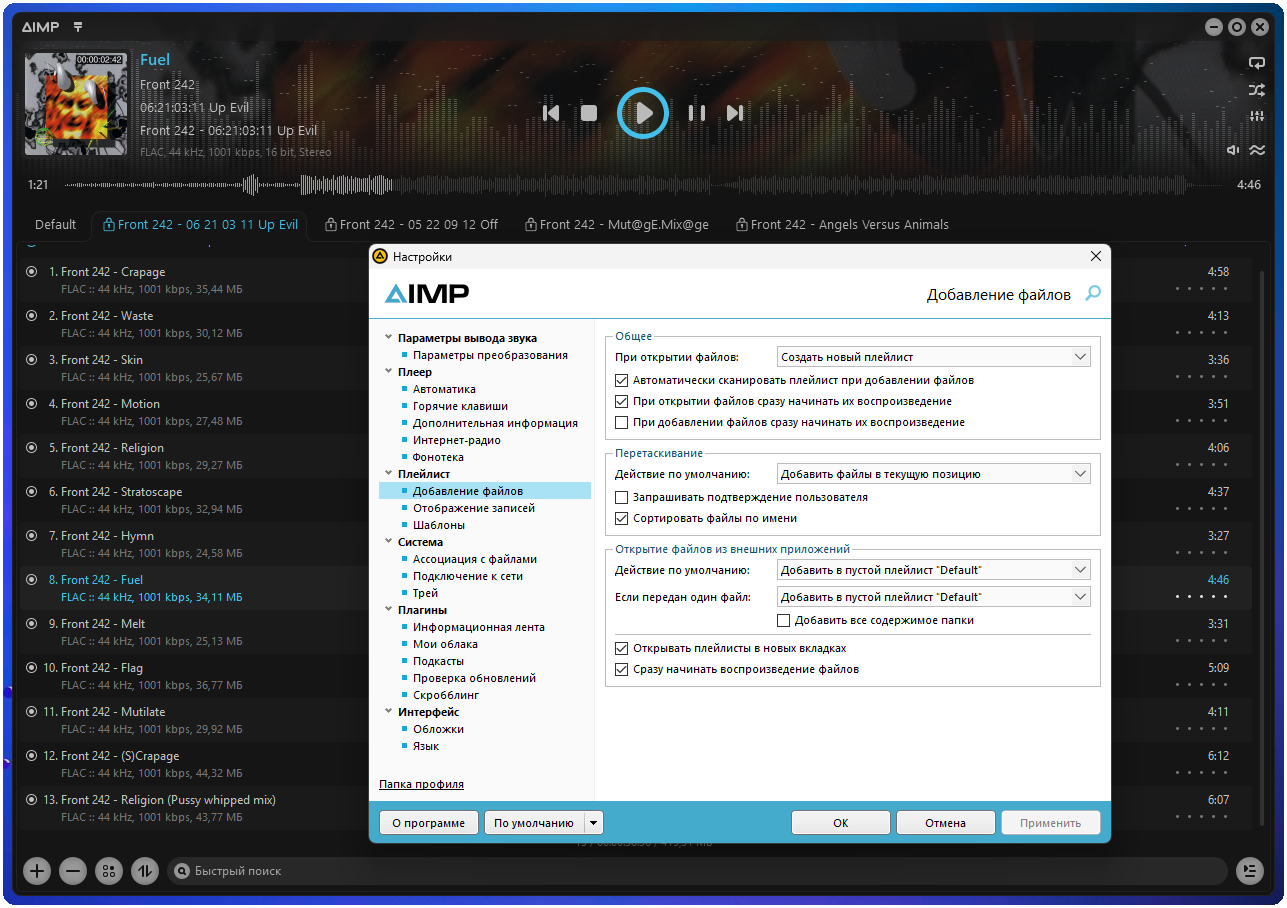Disable automatic playlist scanning checkbox

pos(622,380)
